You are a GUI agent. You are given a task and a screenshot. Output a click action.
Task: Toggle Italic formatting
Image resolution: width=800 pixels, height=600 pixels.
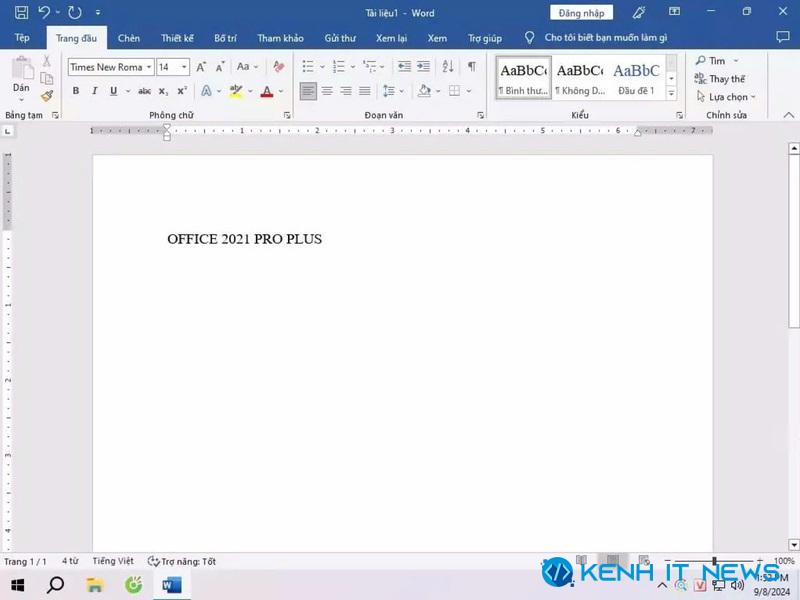tap(94, 91)
